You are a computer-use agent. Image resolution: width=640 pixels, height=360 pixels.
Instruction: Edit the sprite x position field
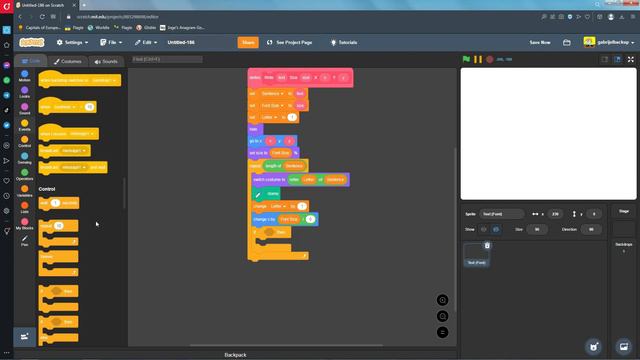pyautogui.click(x=555, y=214)
